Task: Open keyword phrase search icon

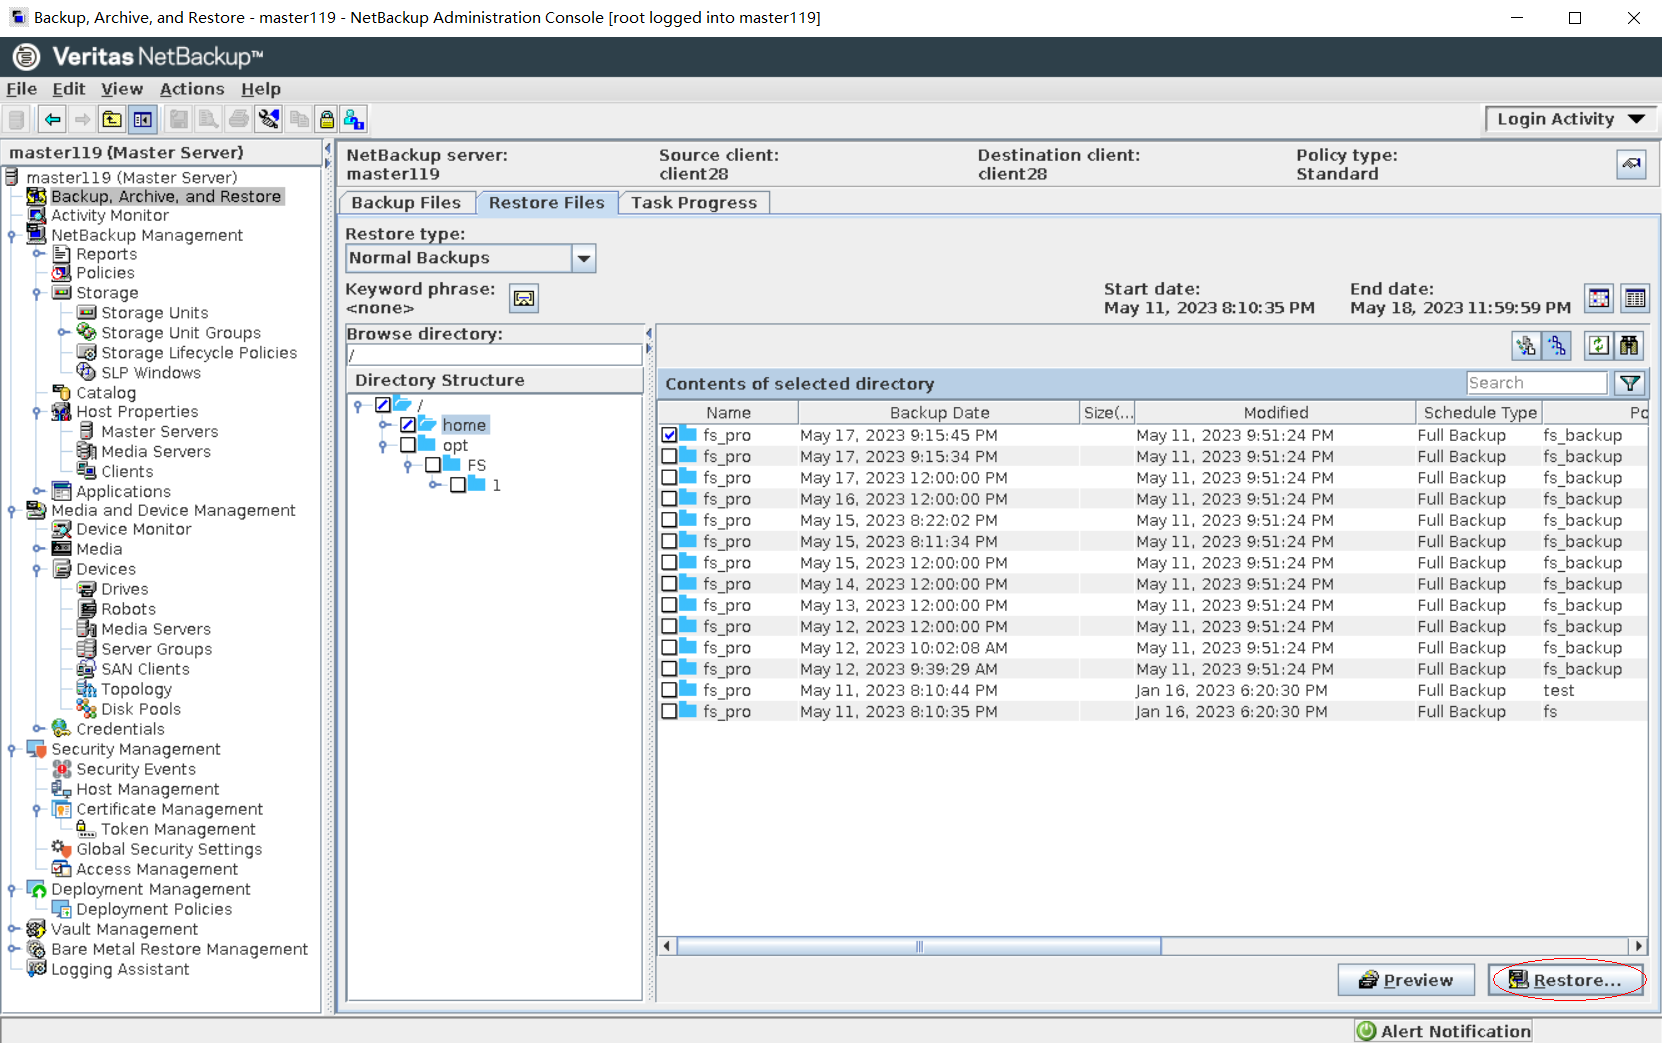Action: click(x=524, y=298)
